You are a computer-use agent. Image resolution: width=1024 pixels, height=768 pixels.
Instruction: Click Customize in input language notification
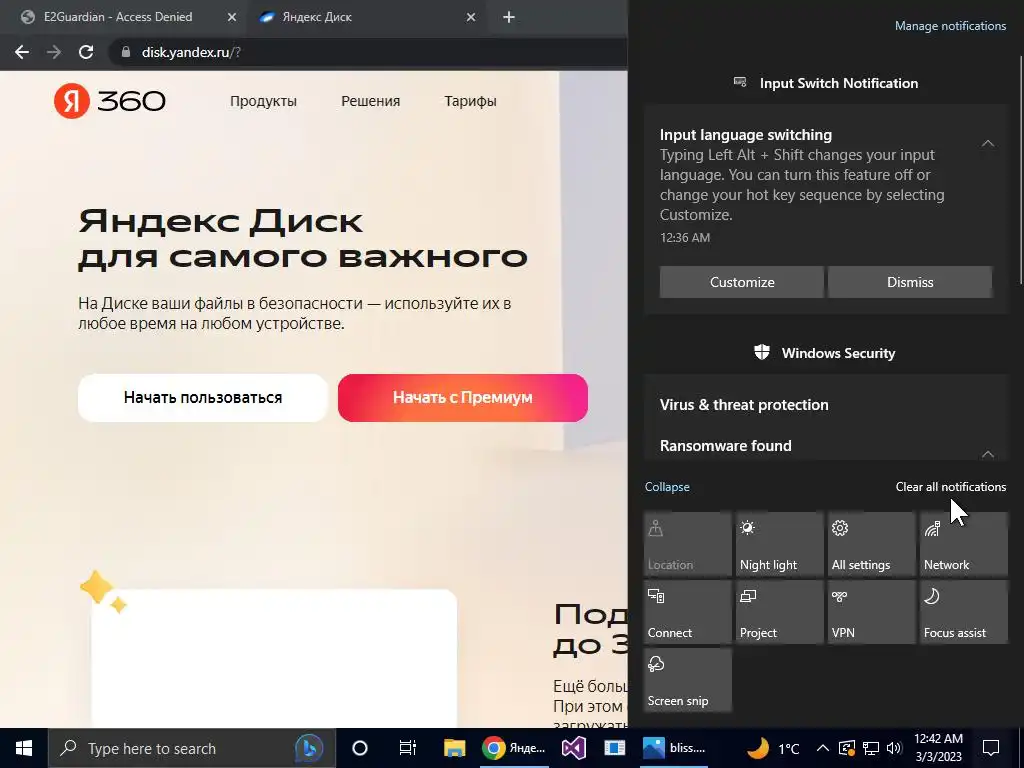tap(742, 282)
